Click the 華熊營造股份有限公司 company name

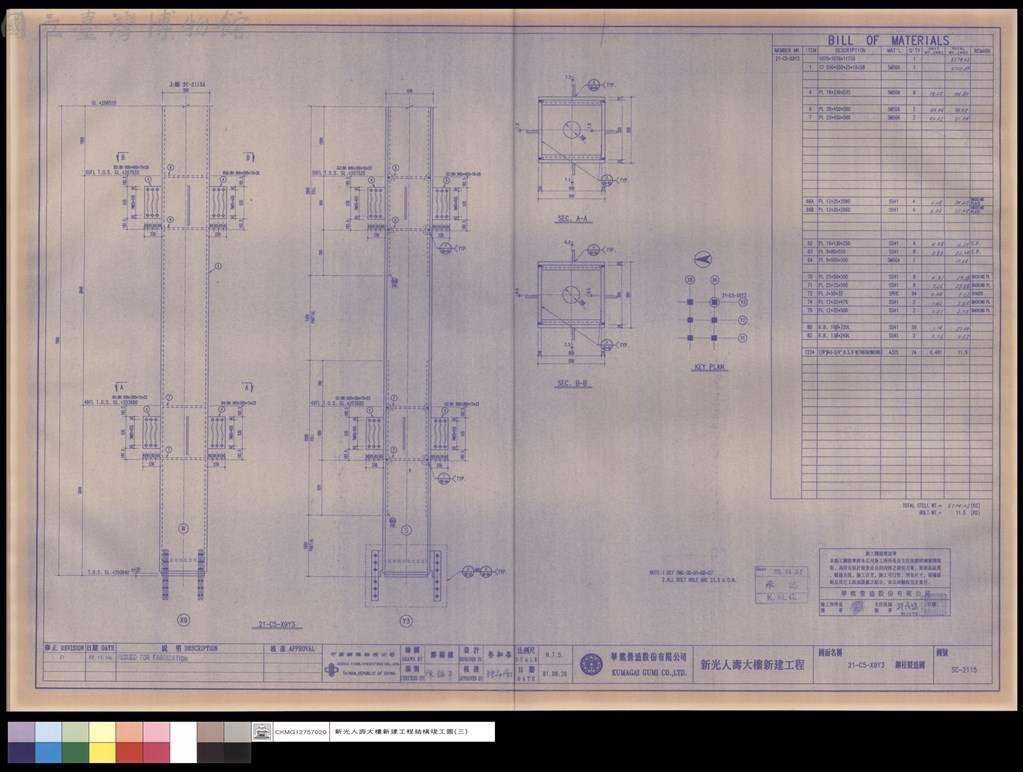coord(649,657)
